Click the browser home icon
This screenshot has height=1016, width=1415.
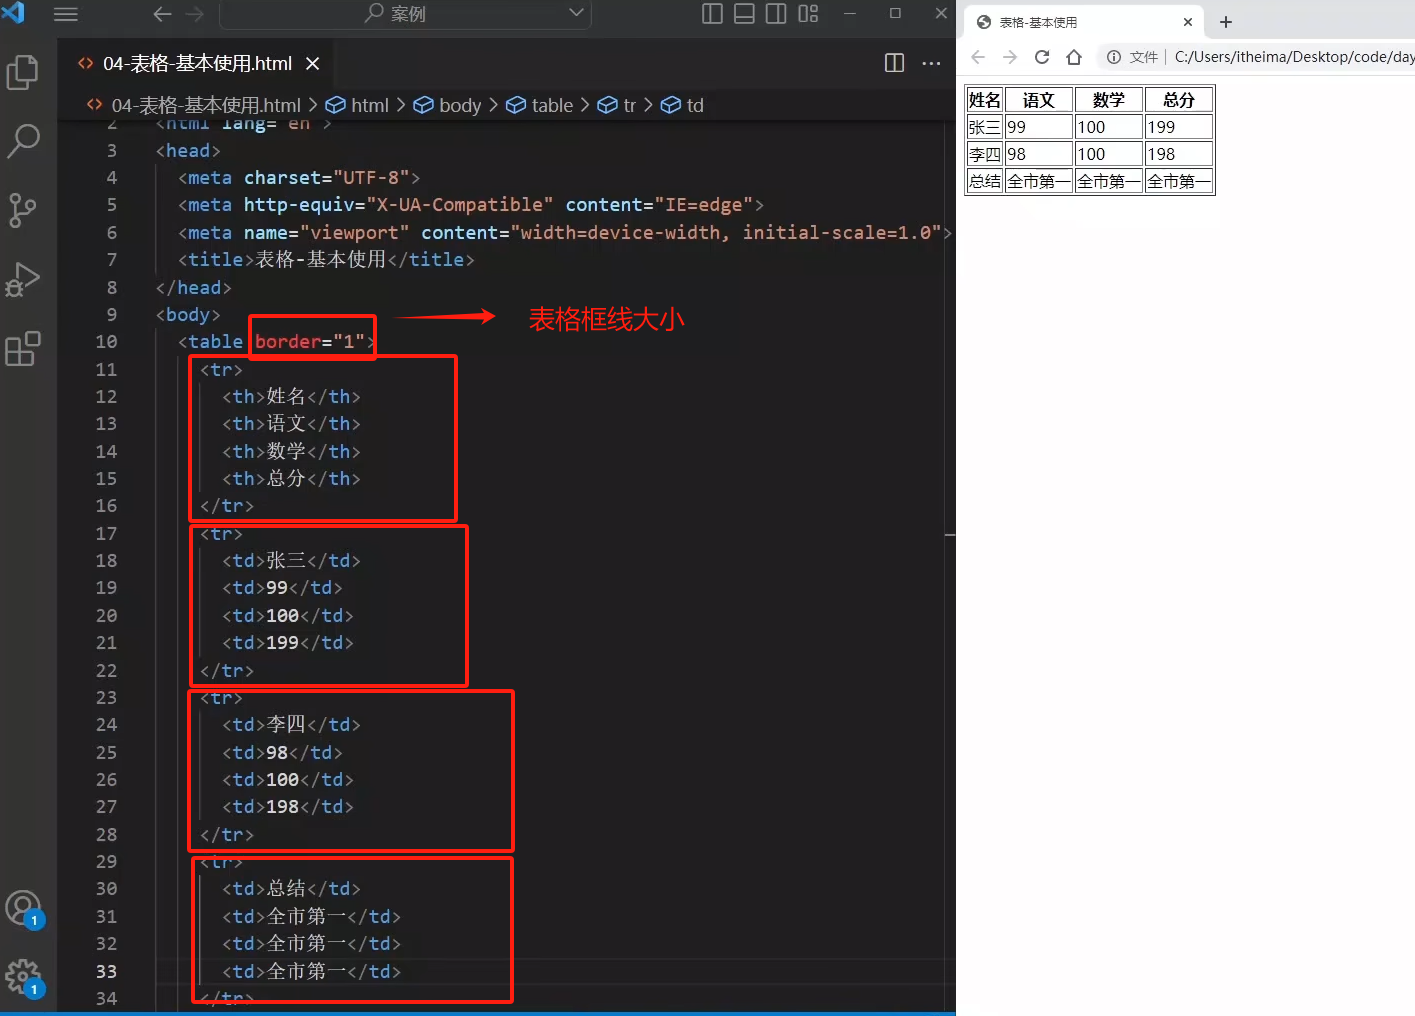(1074, 57)
